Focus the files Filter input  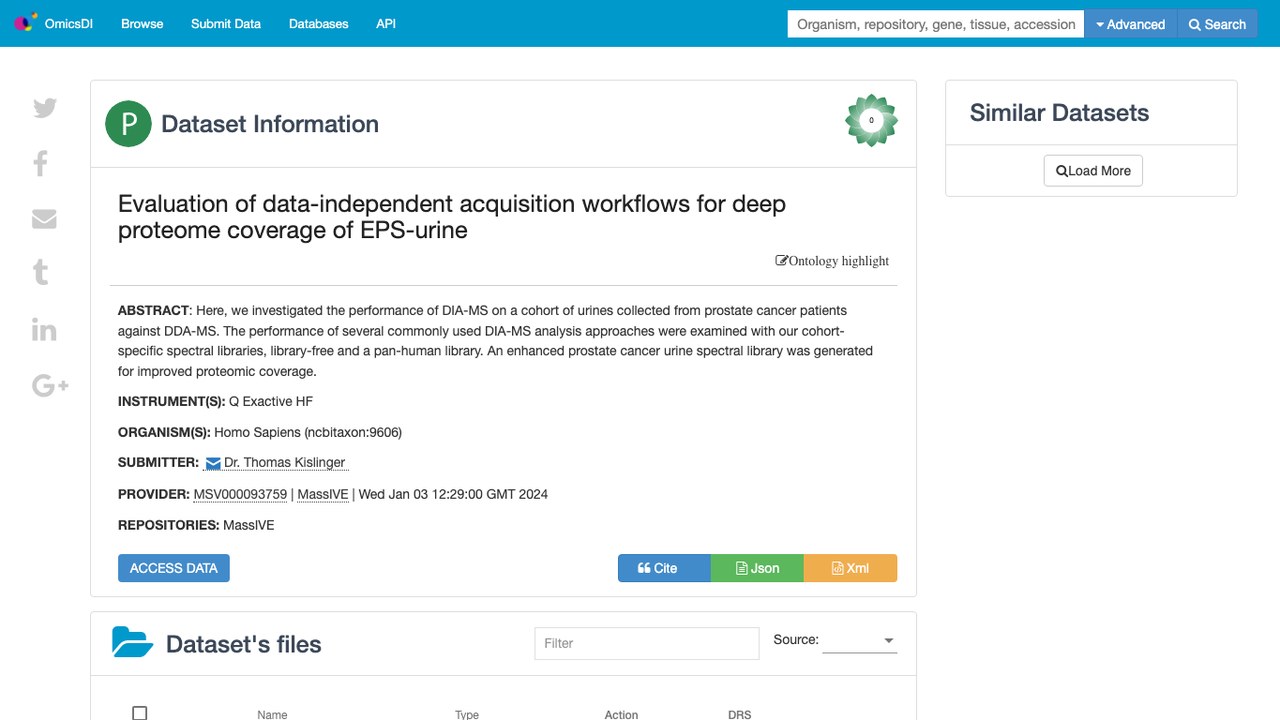tap(647, 643)
